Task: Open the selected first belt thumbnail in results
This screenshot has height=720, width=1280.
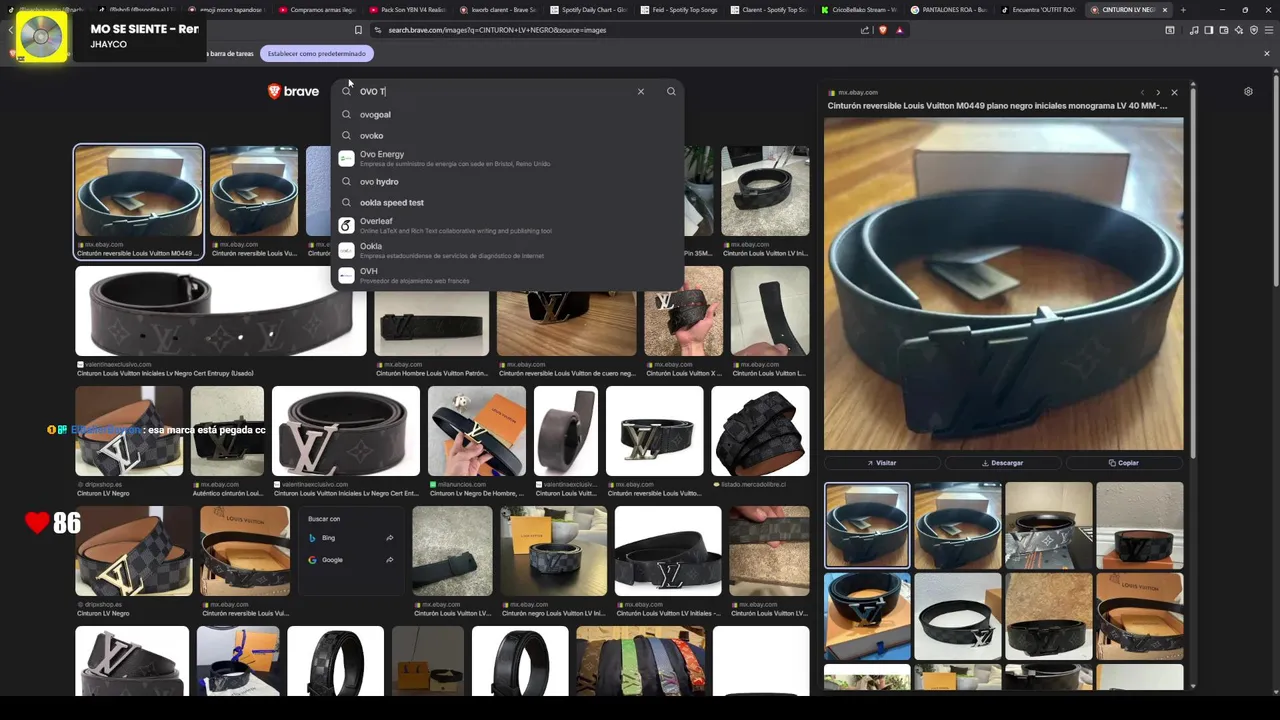Action: tap(138, 191)
